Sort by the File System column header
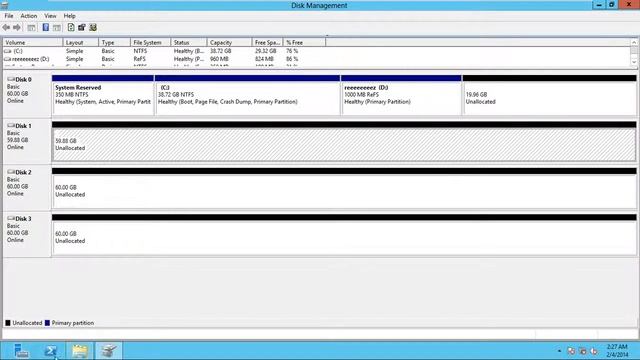Screen dimensions: 640x360 (151, 42)
